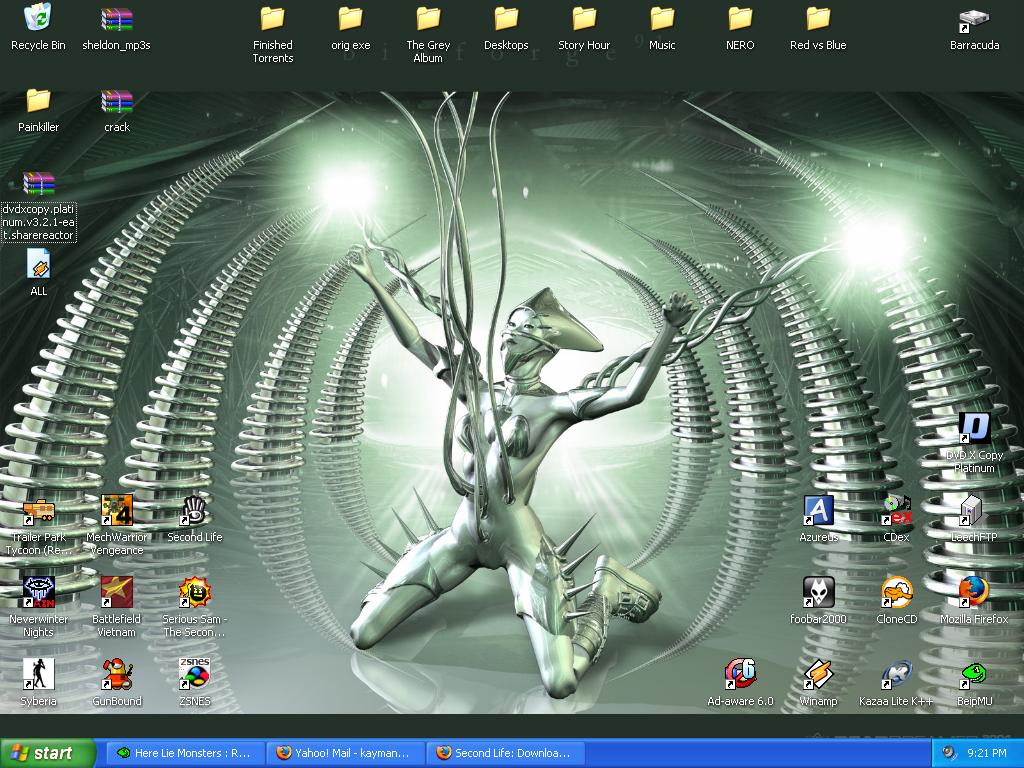The width and height of the screenshot is (1024, 768).
Task: Launch Syberia shortcut
Action: 39,675
